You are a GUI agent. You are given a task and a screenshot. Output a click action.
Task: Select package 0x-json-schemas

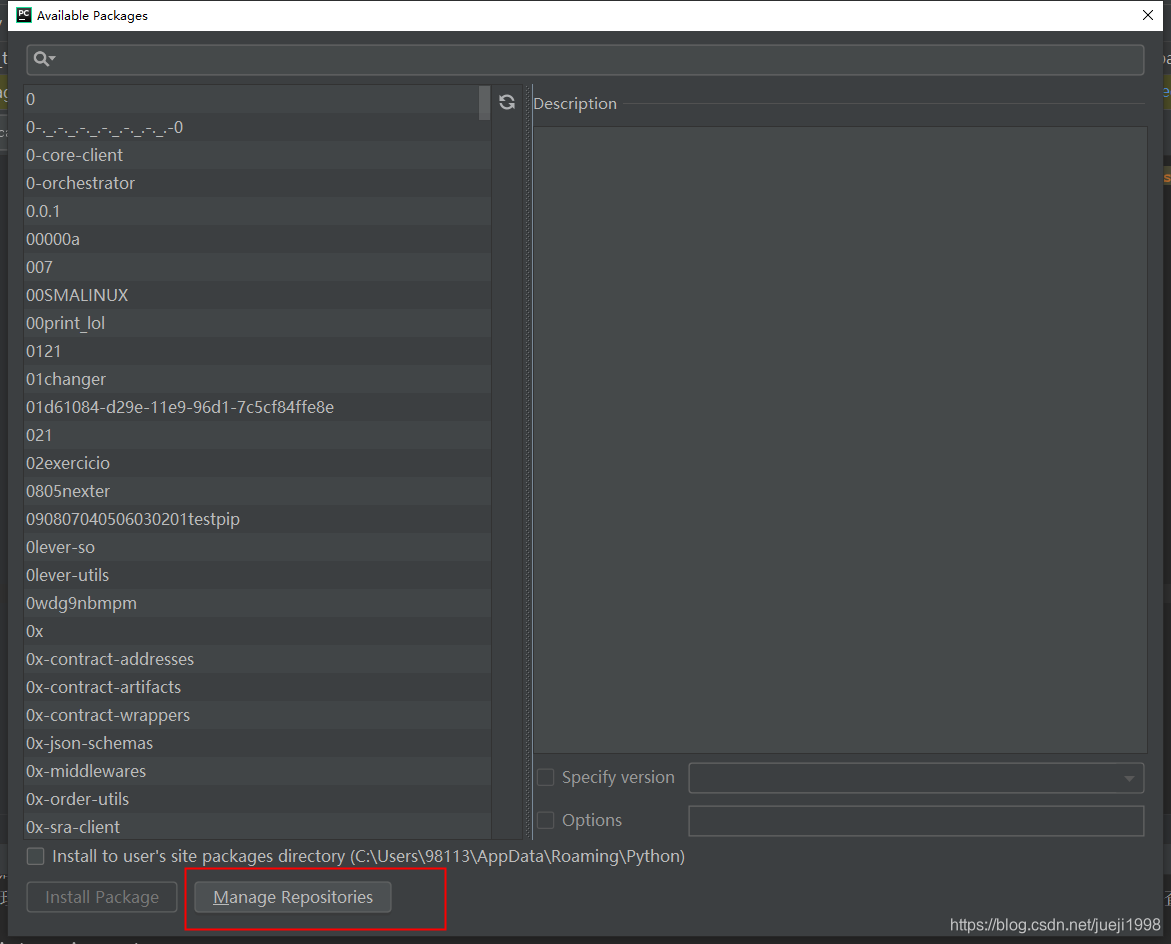[x=258, y=743]
